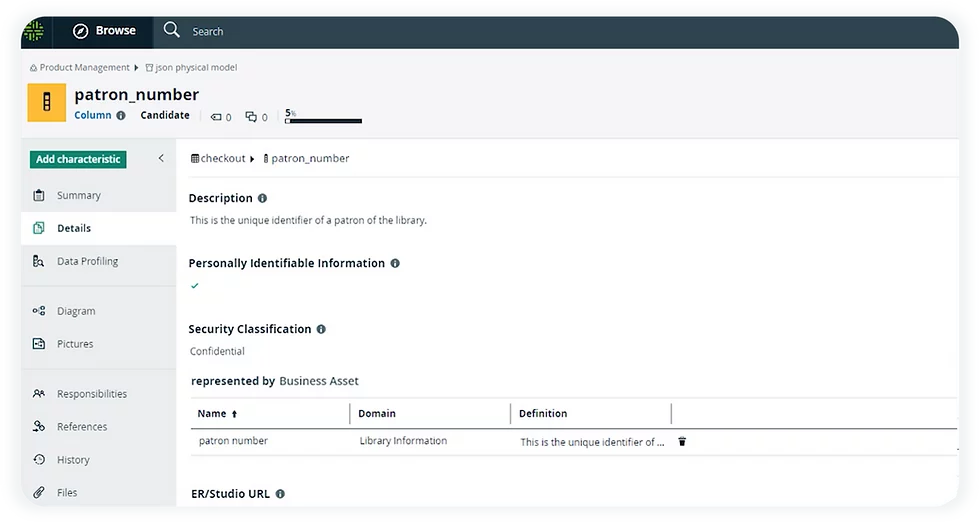Collapse the left sidebar with the chevron
This screenshot has height=523, width=980.
[x=161, y=159]
